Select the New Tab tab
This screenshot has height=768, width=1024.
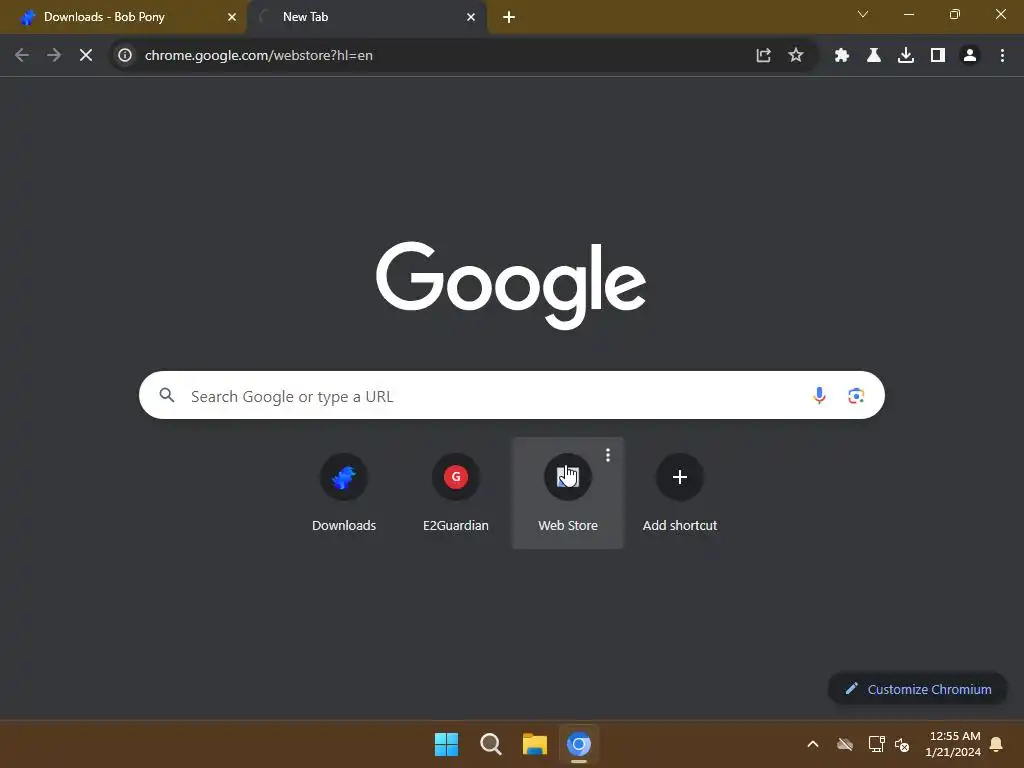click(366, 17)
